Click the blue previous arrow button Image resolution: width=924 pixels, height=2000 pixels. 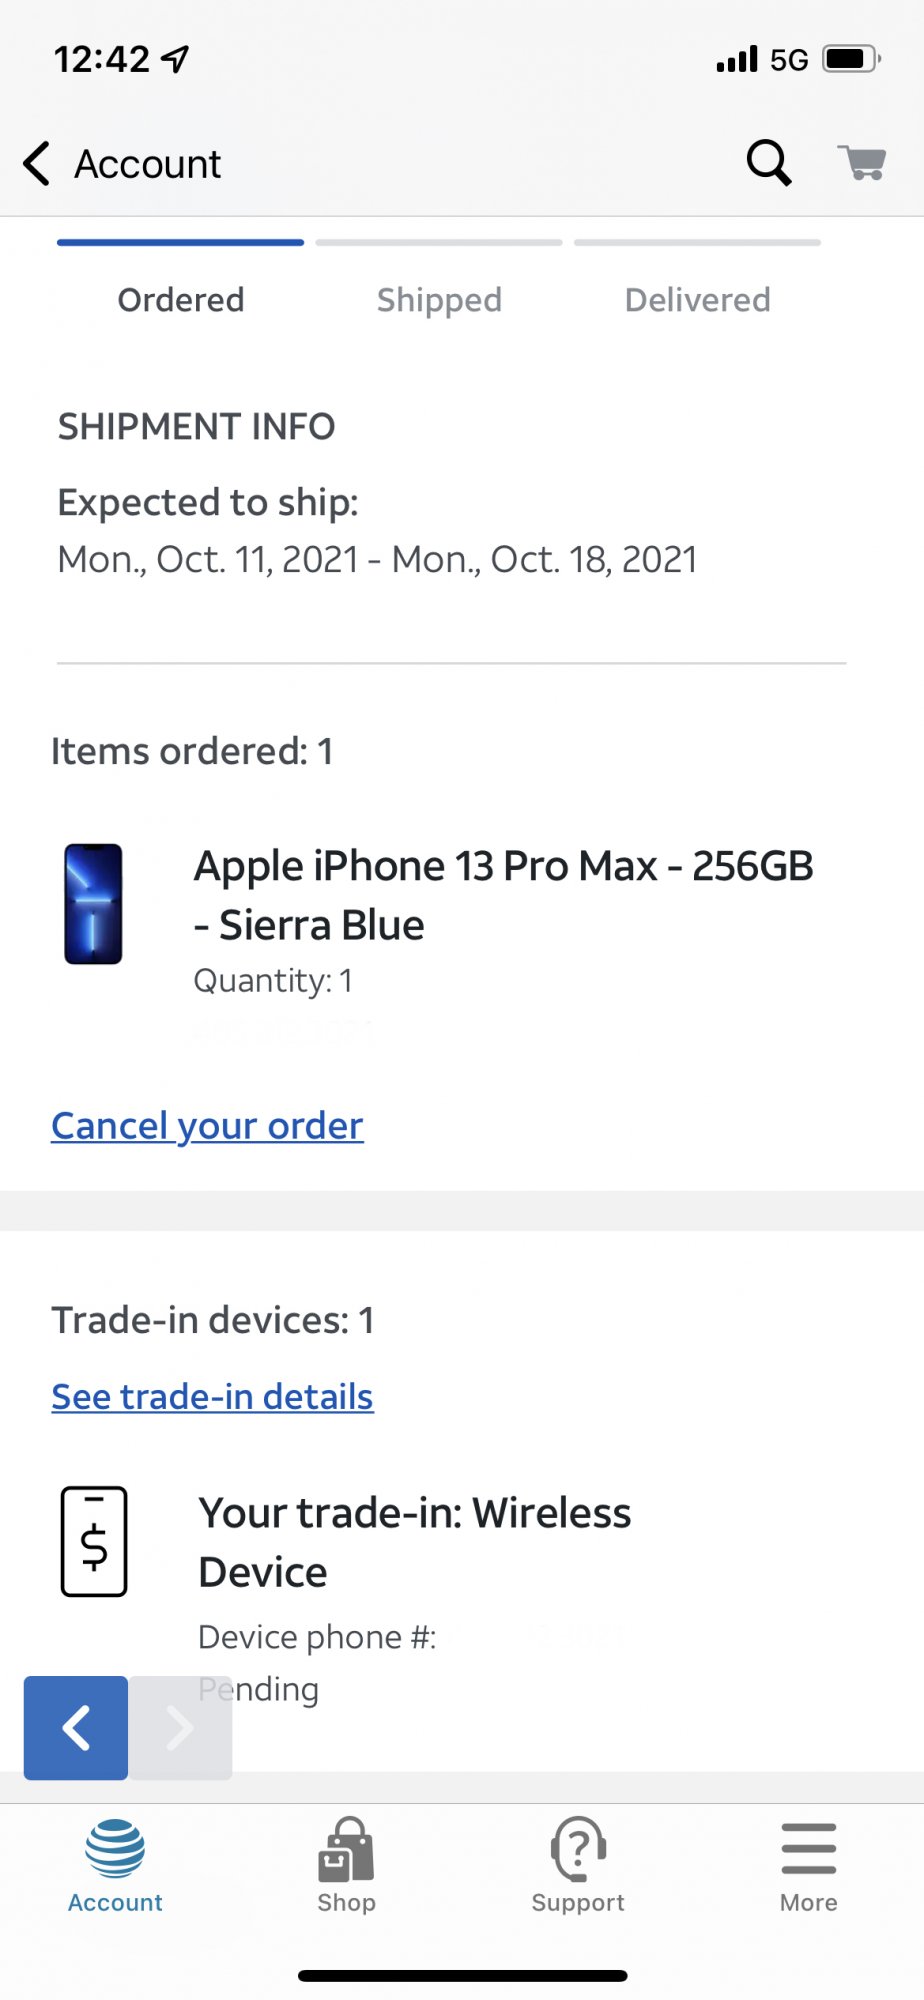pyautogui.click(x=76, y=1728)
